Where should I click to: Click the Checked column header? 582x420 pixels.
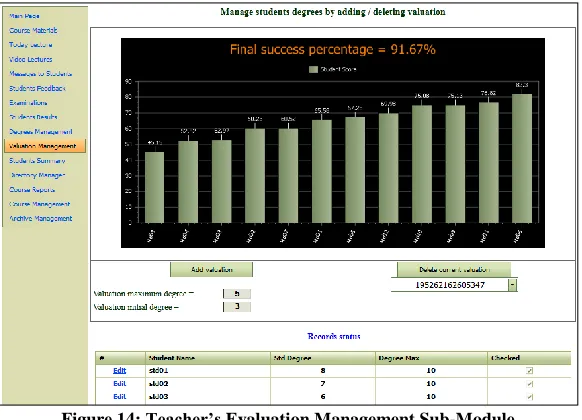pos(529,358)
